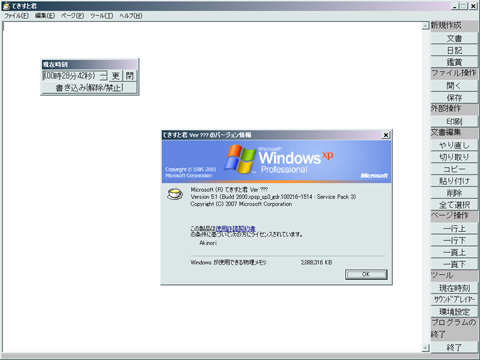Open the ツール(T) menu
Screen dimensions: 480x360
102,16
